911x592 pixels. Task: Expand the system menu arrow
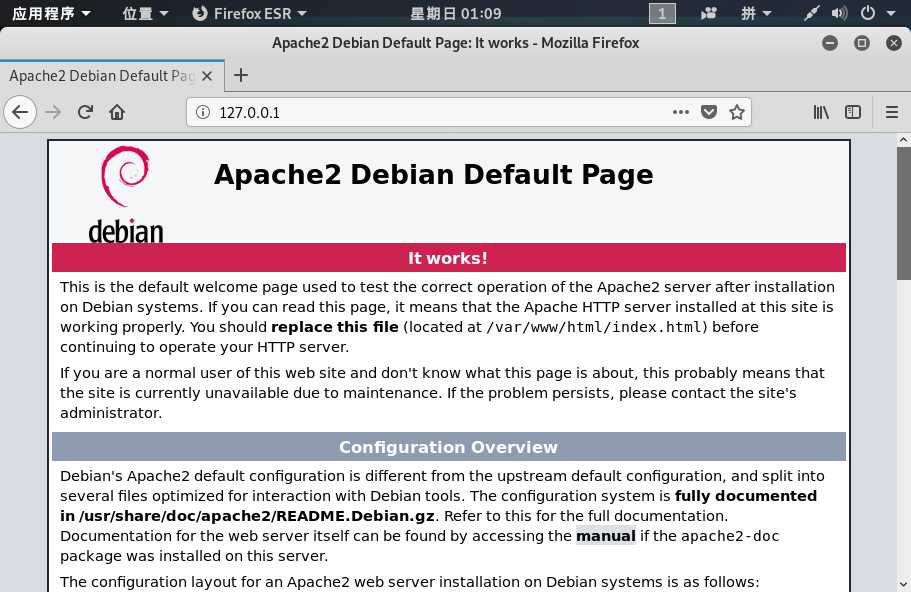coord(891,13)
